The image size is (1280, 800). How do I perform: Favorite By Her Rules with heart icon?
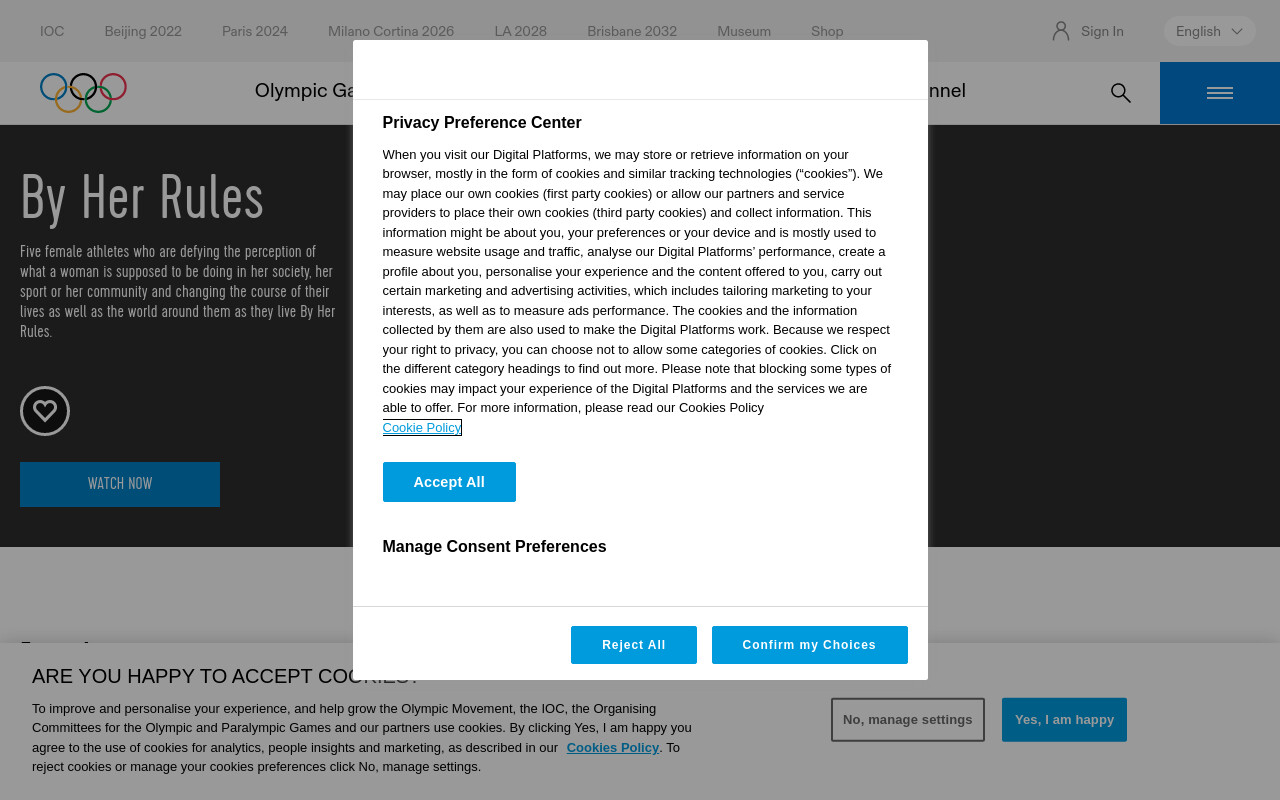point(45,411)
